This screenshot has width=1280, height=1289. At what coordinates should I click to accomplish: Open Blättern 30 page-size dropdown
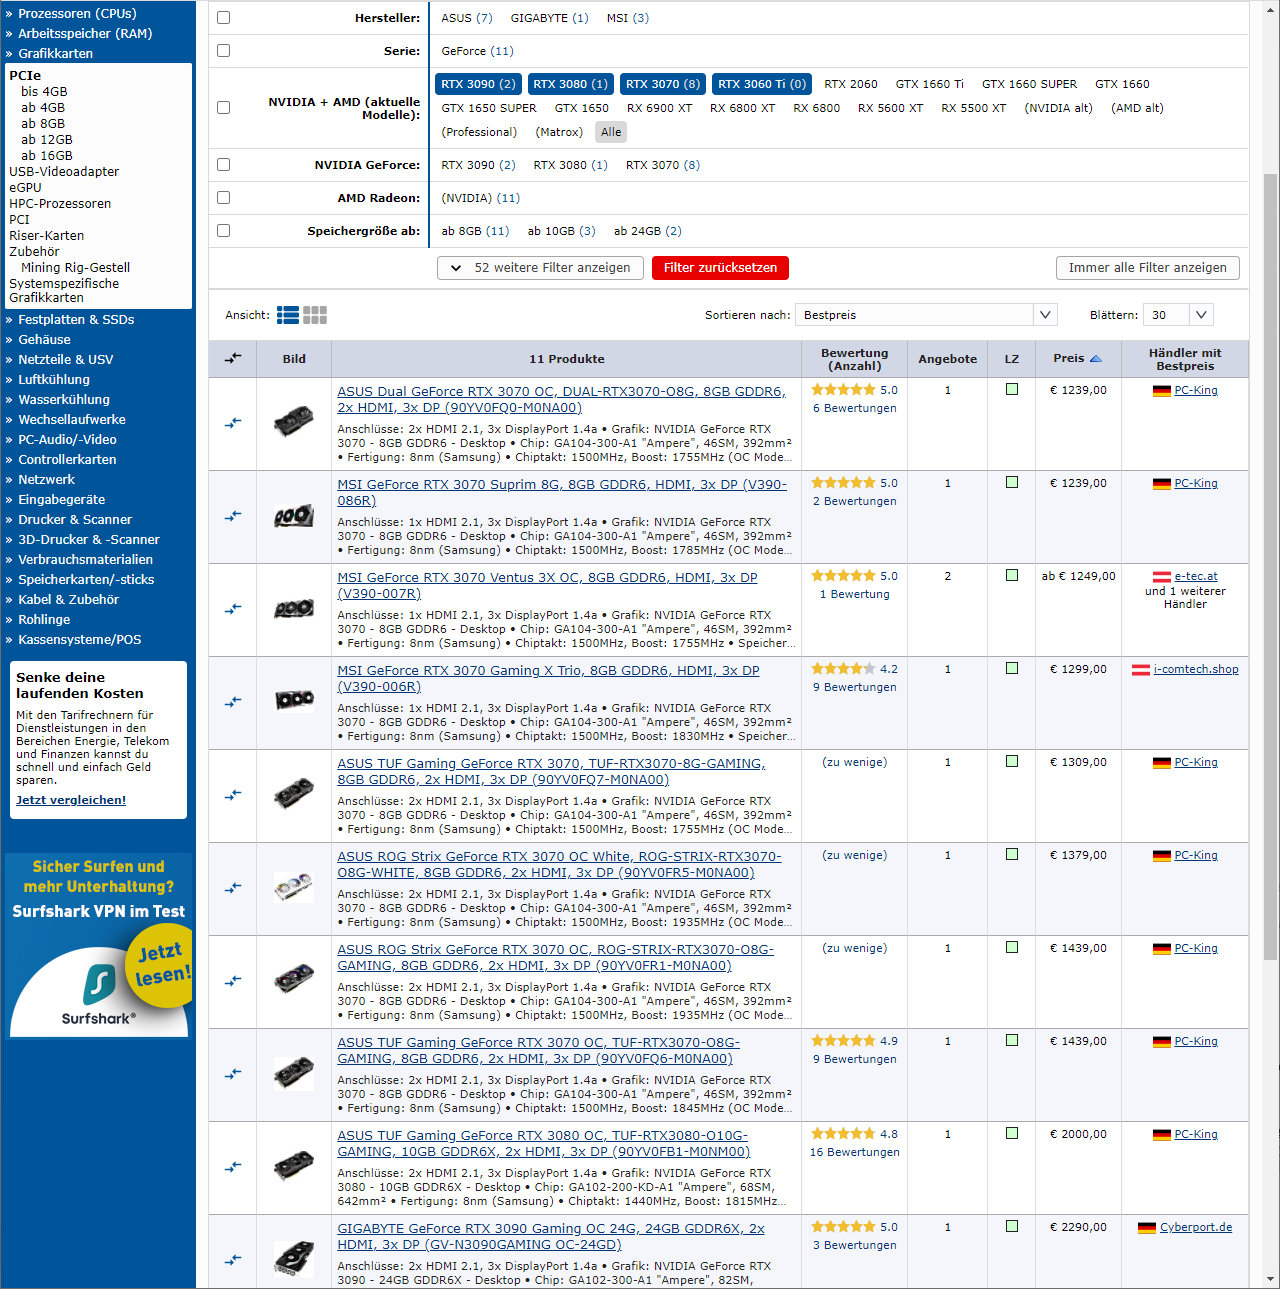[x=1179, y=315]
